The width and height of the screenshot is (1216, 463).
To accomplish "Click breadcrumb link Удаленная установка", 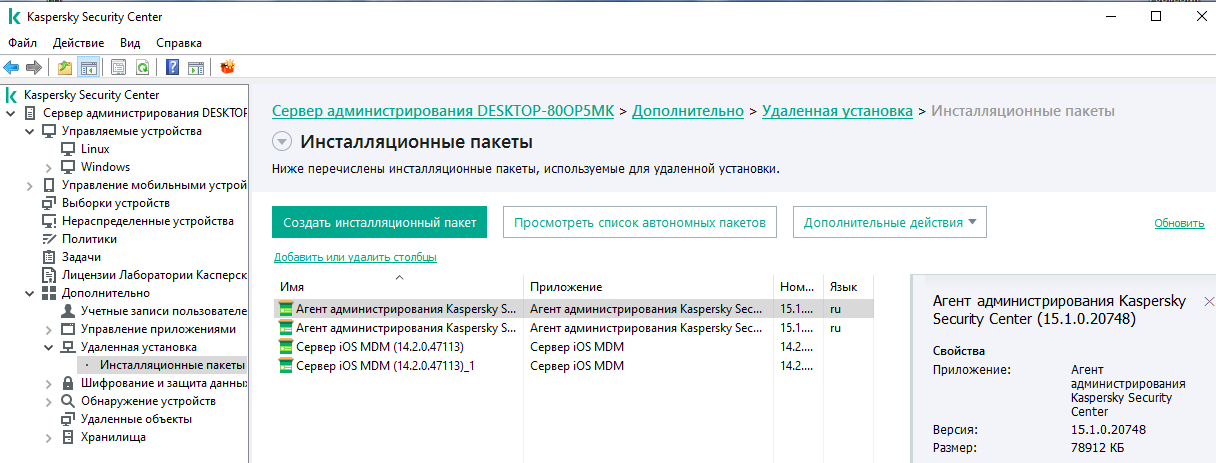I will tap(837, 111).
